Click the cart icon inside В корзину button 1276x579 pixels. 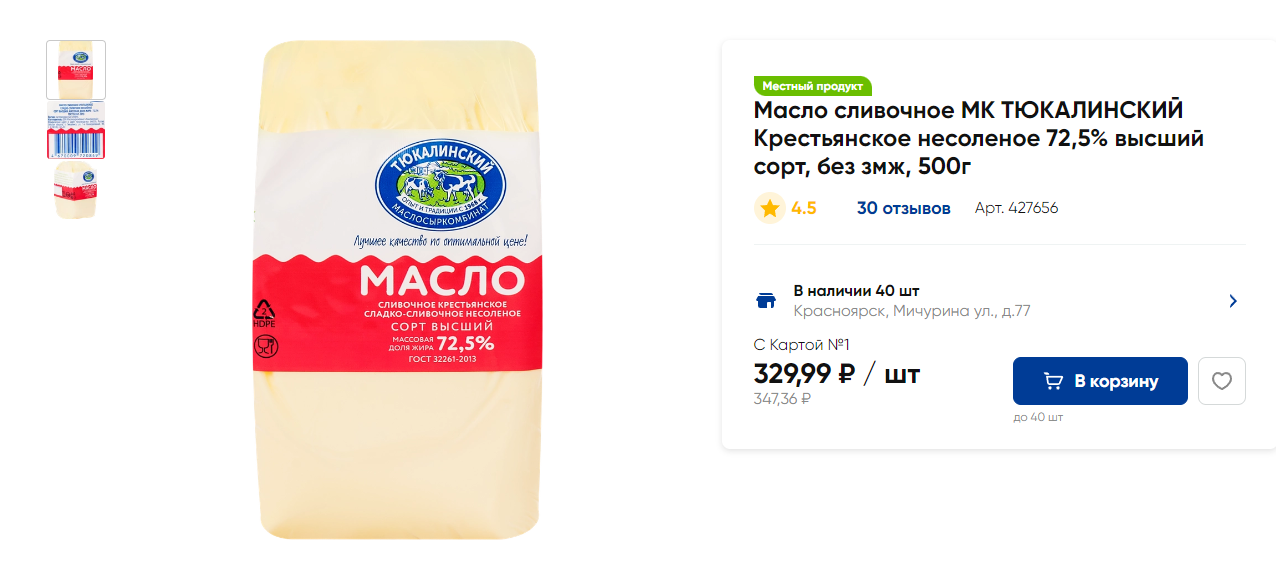pos(1053,381)
